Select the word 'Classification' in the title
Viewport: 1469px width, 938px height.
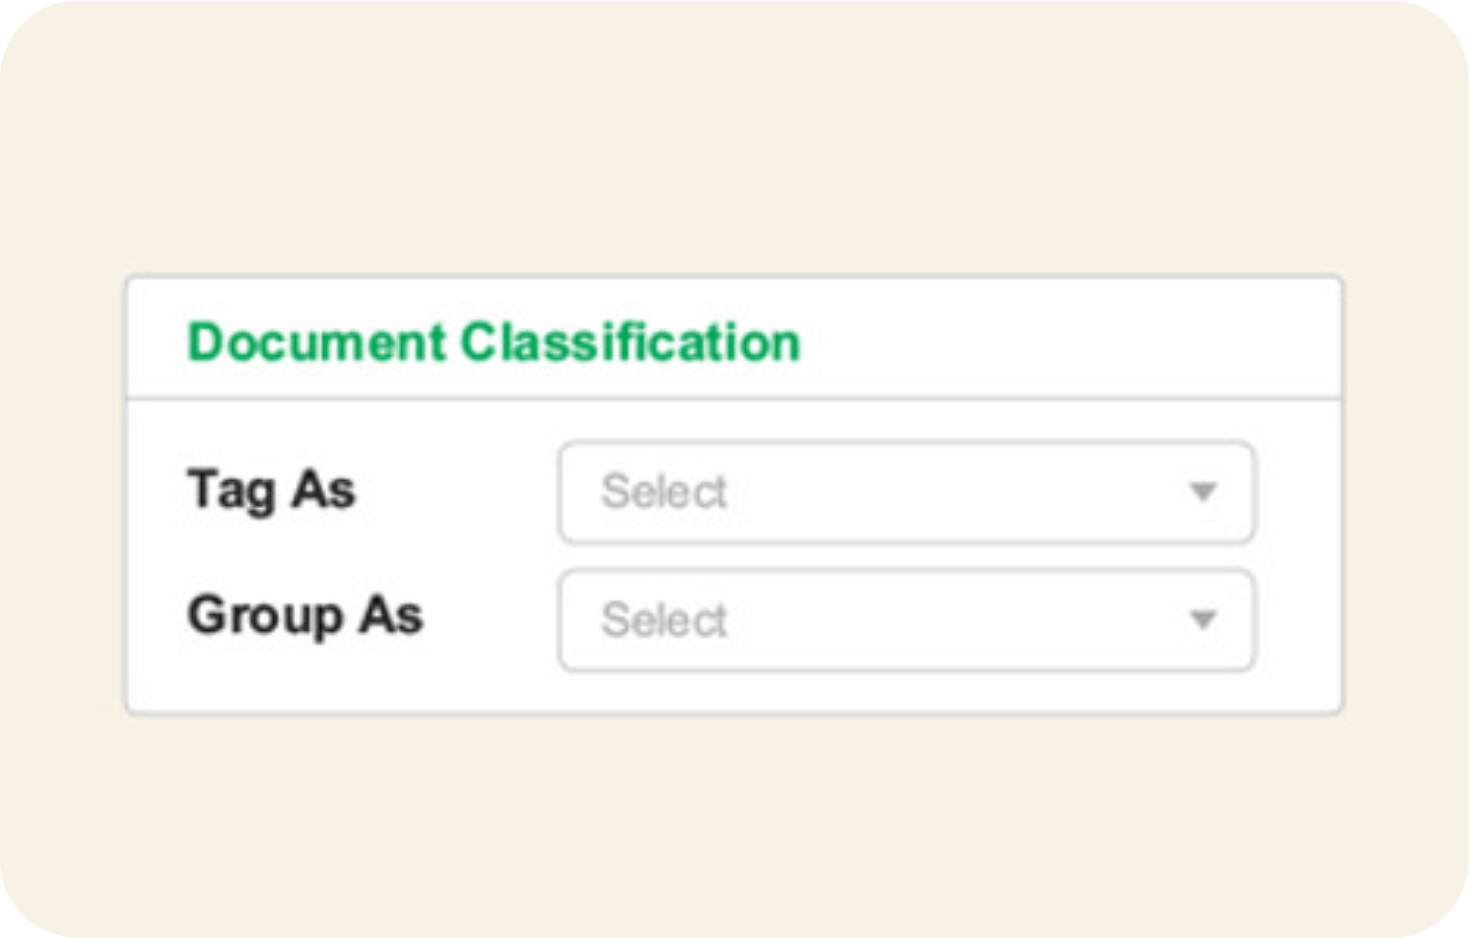[x=630, y=342]
